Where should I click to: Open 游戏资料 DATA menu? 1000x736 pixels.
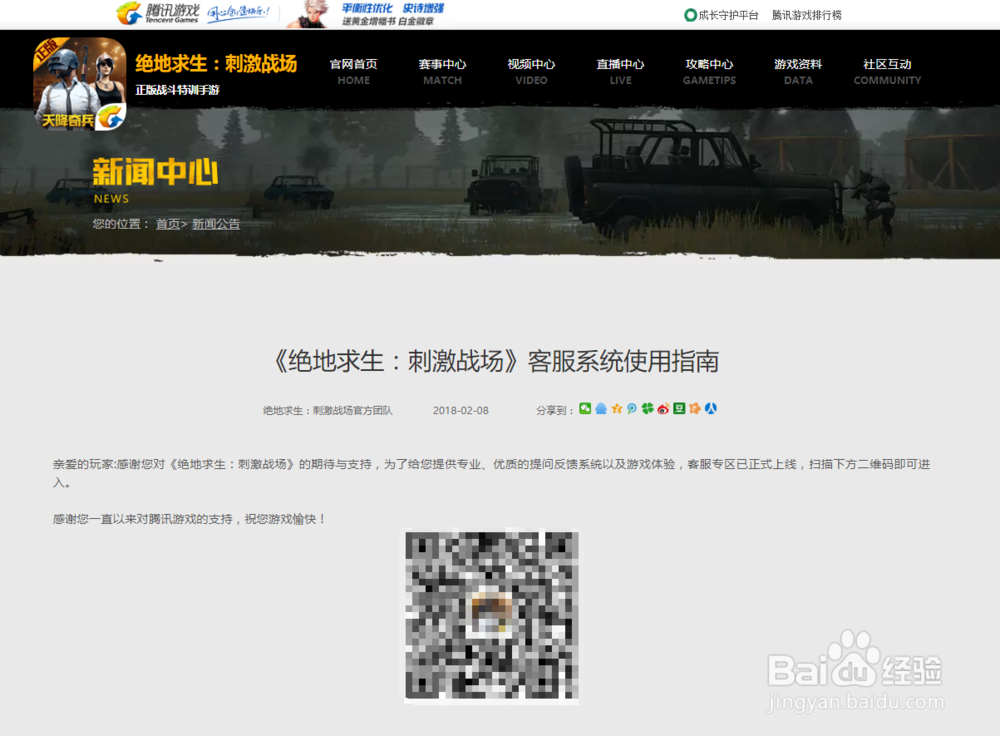click(x=798, y=71)
